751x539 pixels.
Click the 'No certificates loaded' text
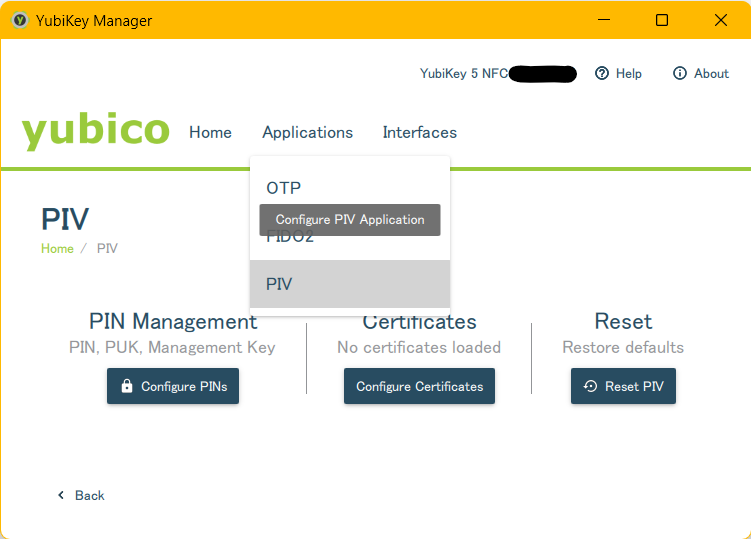(x=419, y=347)
